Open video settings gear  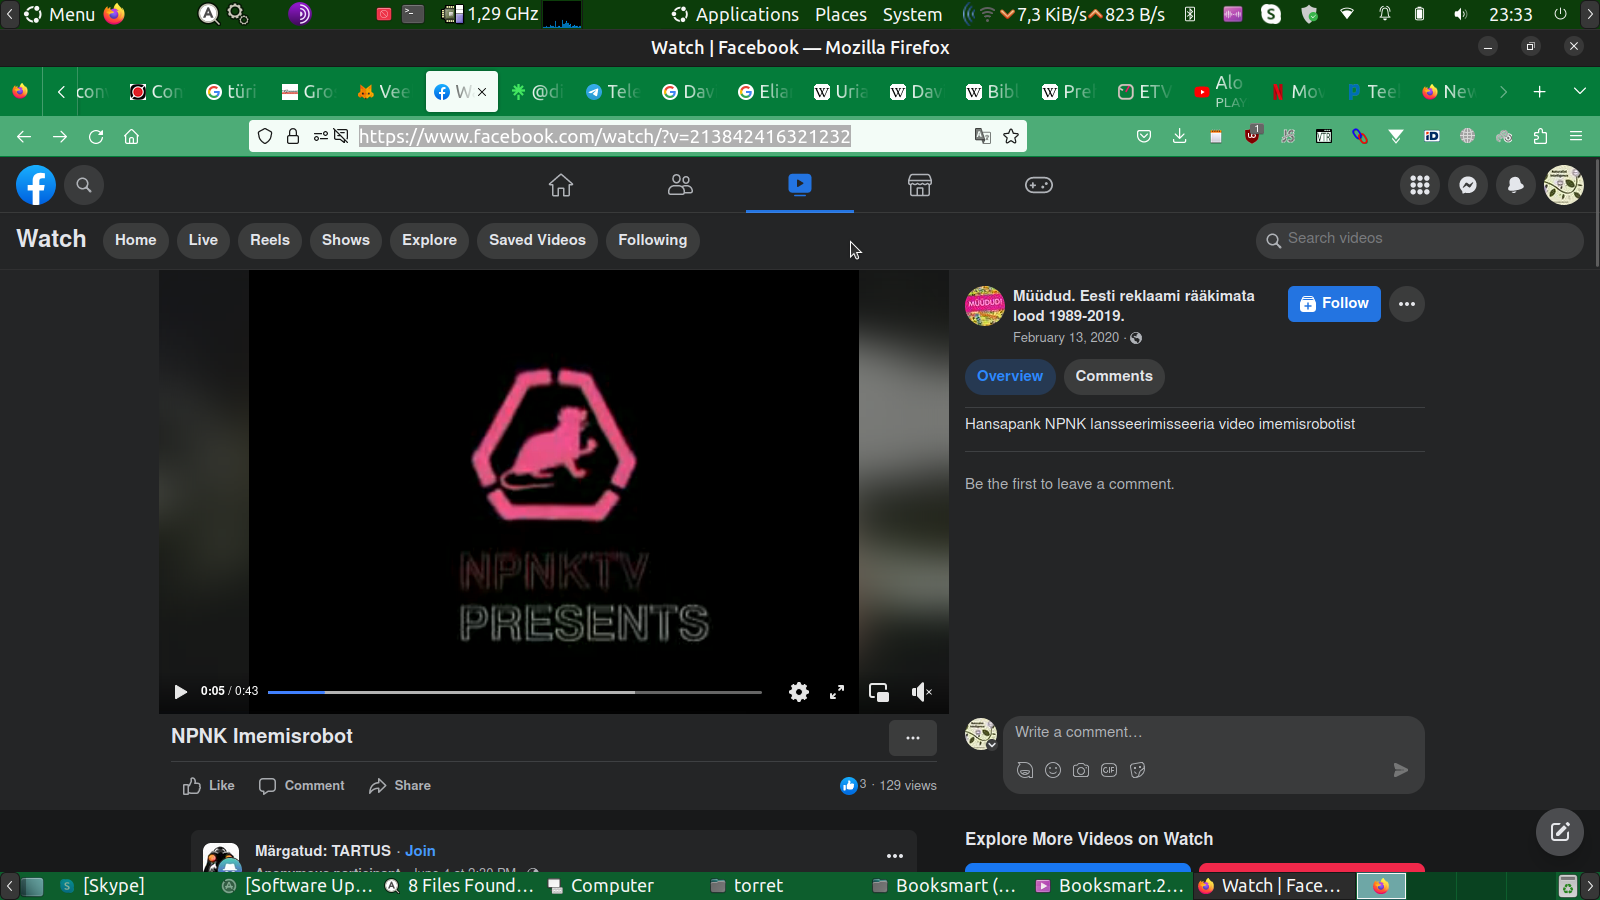(798, 692)
